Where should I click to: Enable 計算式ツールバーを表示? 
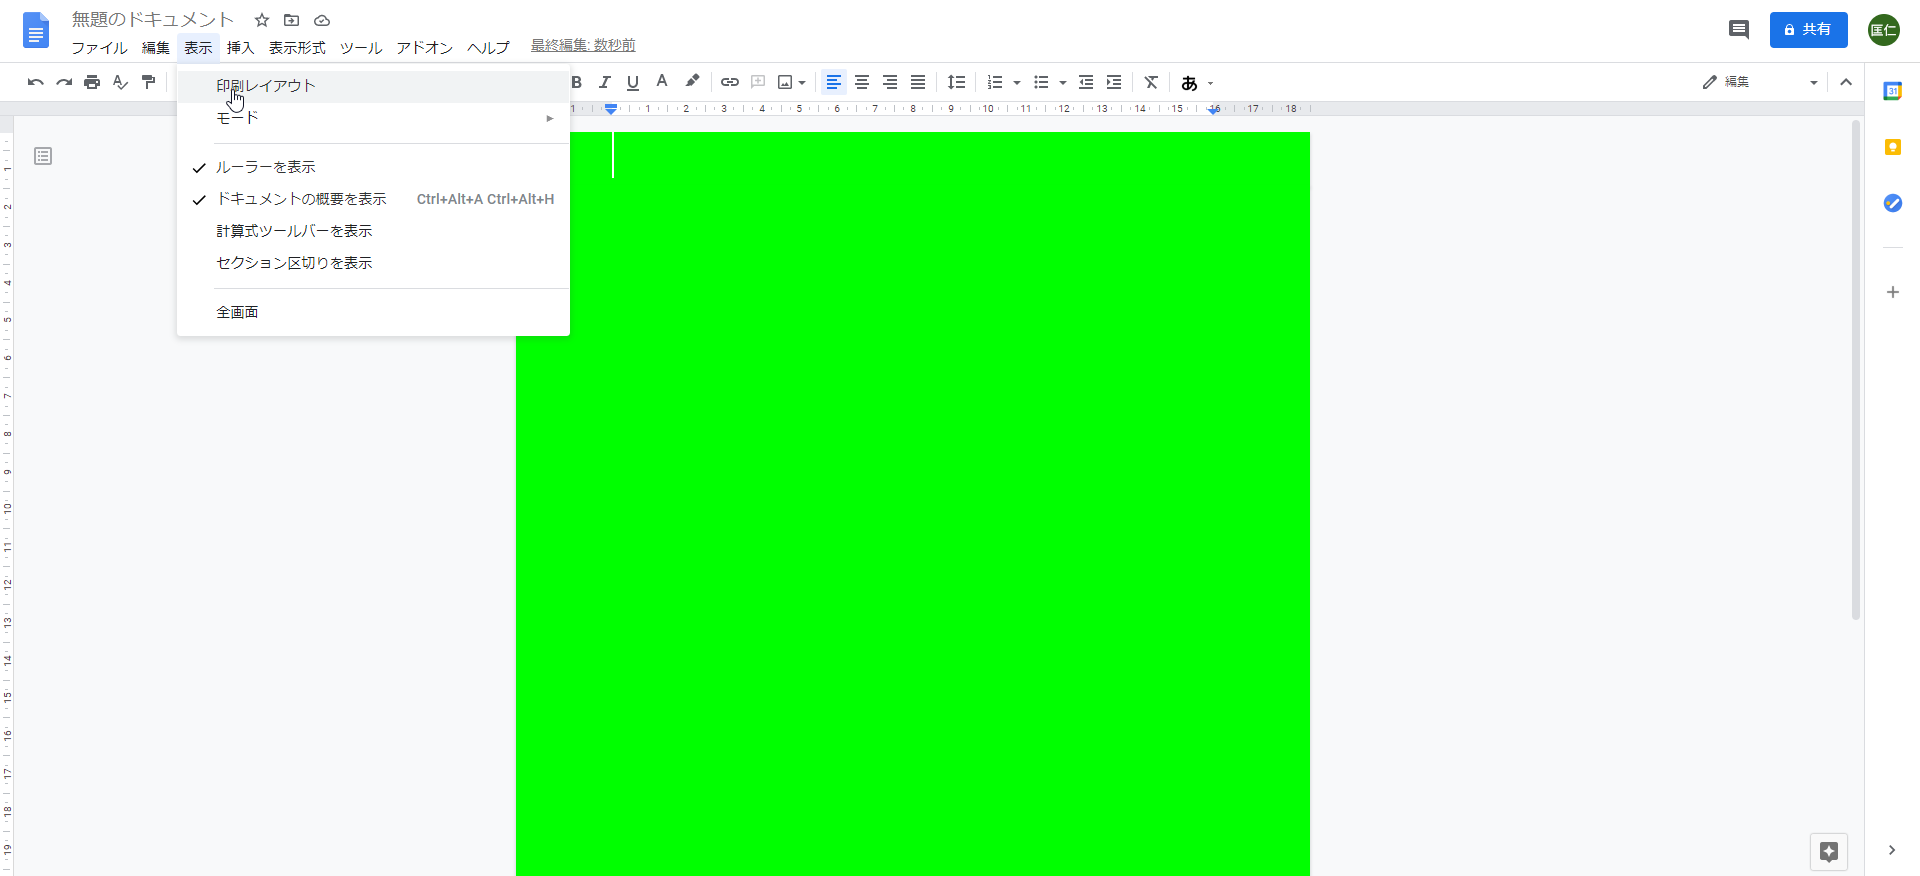click(x=373, y=231)
